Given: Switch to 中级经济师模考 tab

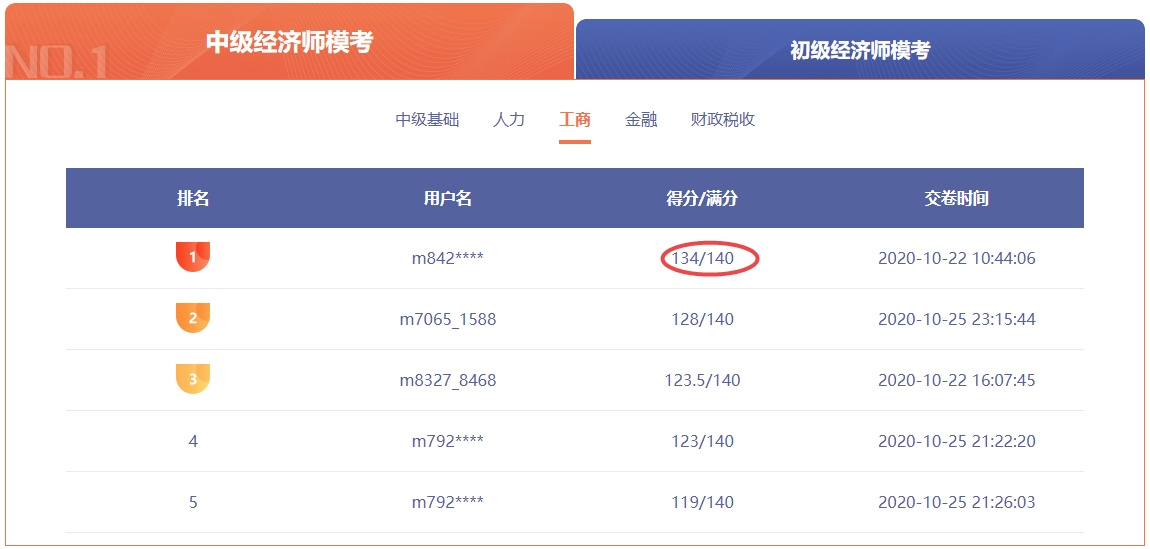Looking at the screenshot, I should tap(289, 42).
